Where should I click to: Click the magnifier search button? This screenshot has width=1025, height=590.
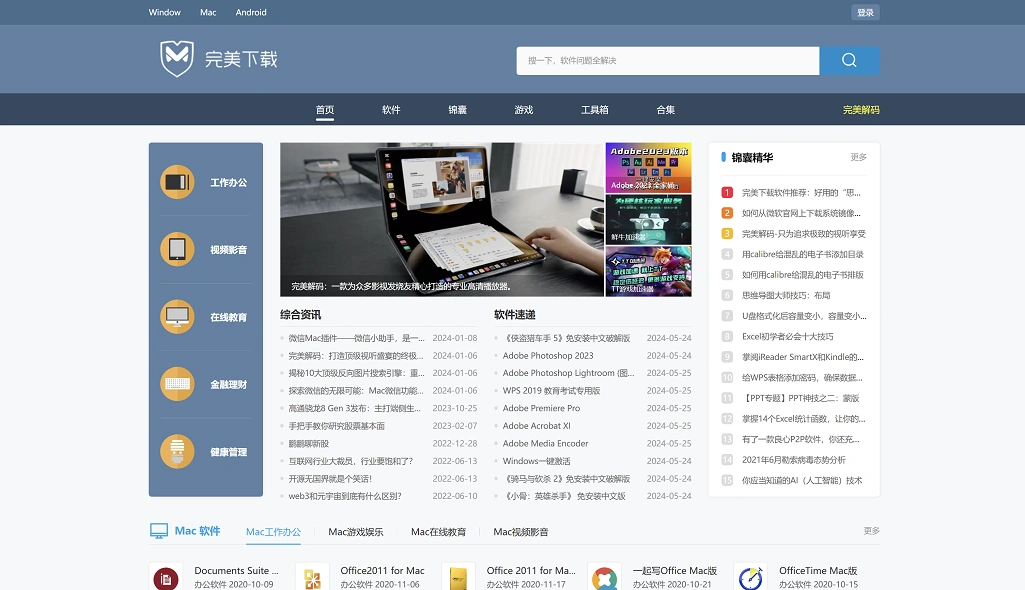coord(849,60)
